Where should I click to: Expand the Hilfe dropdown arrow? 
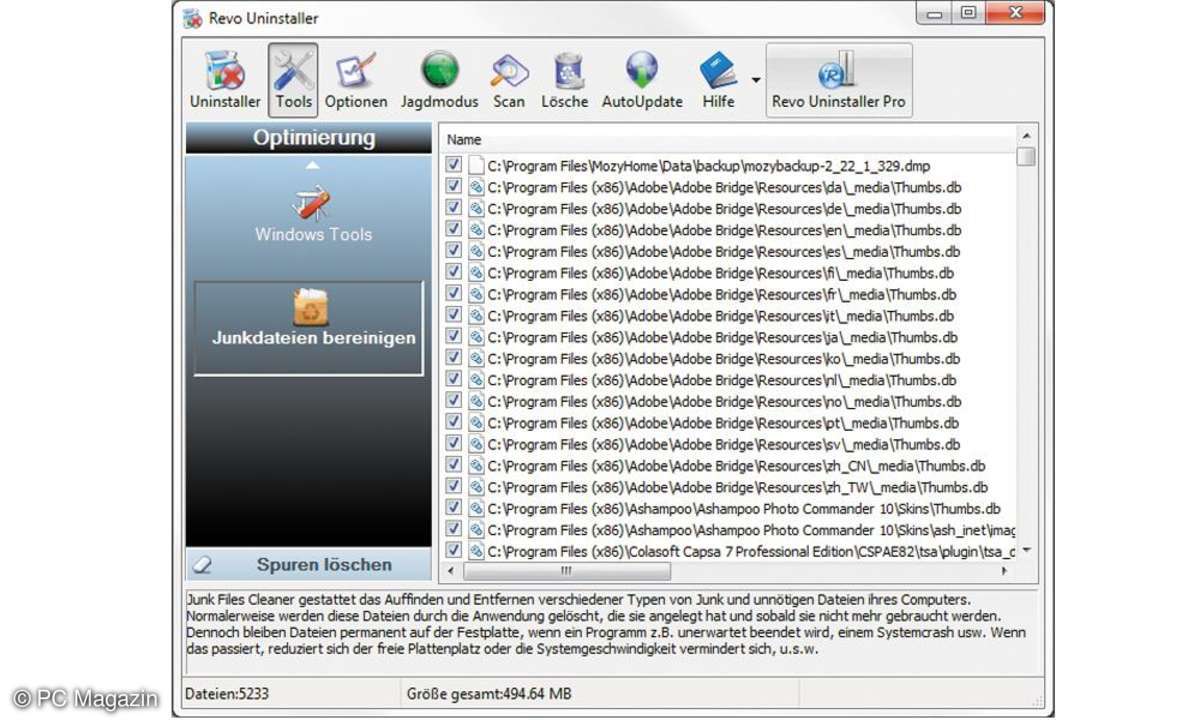click(756, 80)
